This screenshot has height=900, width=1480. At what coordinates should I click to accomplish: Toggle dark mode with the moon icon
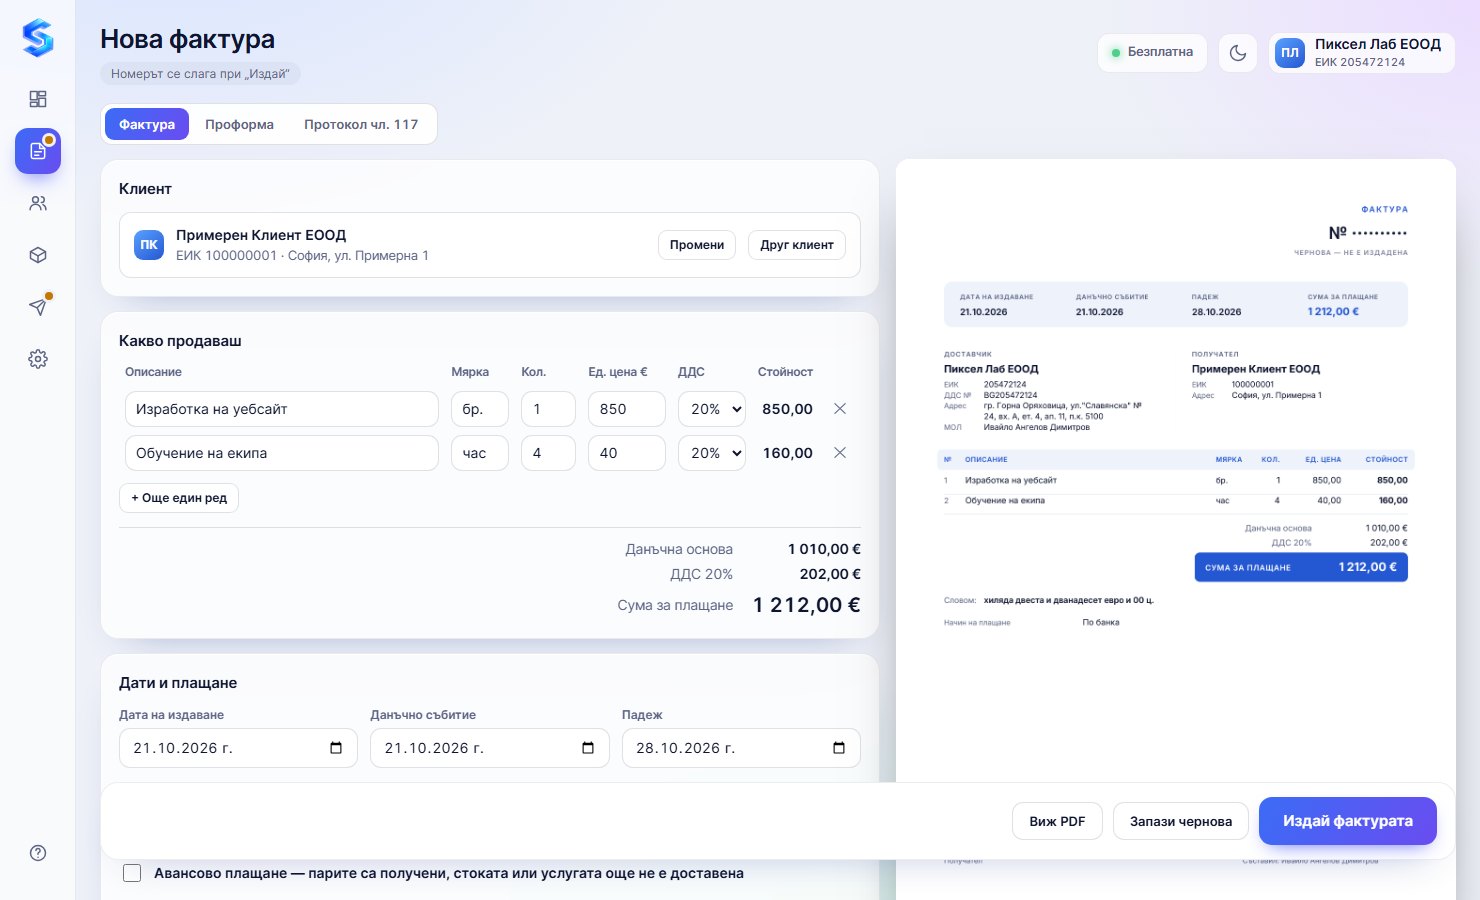pos(1238,53)
